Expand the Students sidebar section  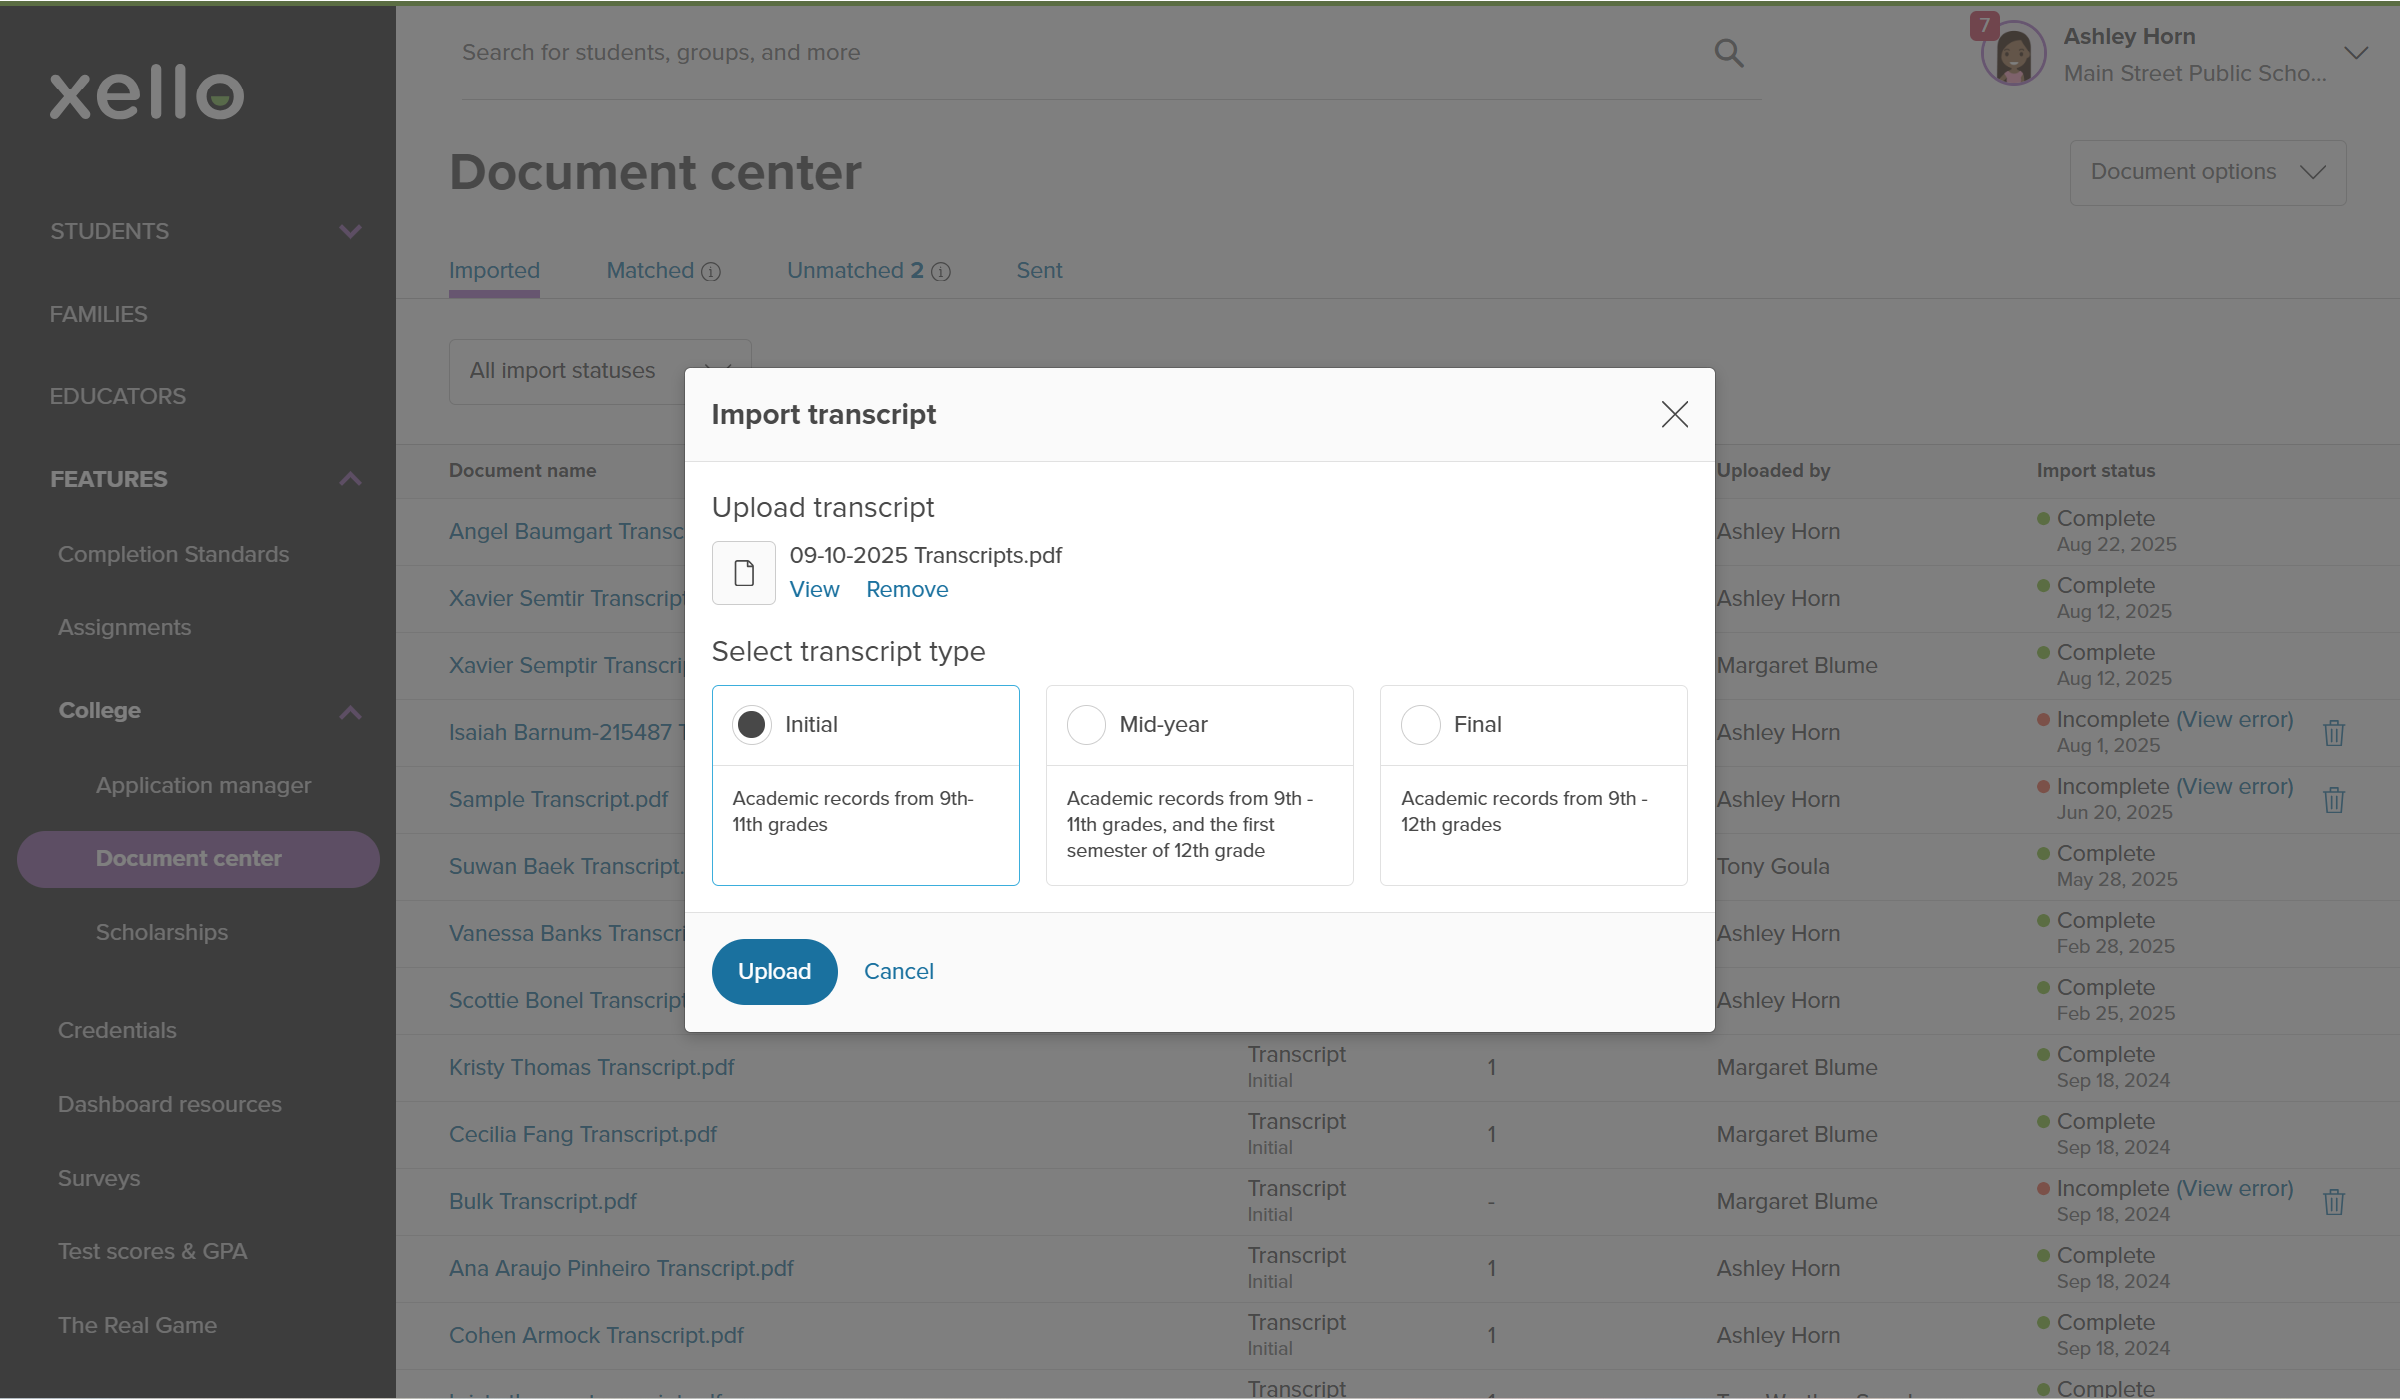pos(350,231)
